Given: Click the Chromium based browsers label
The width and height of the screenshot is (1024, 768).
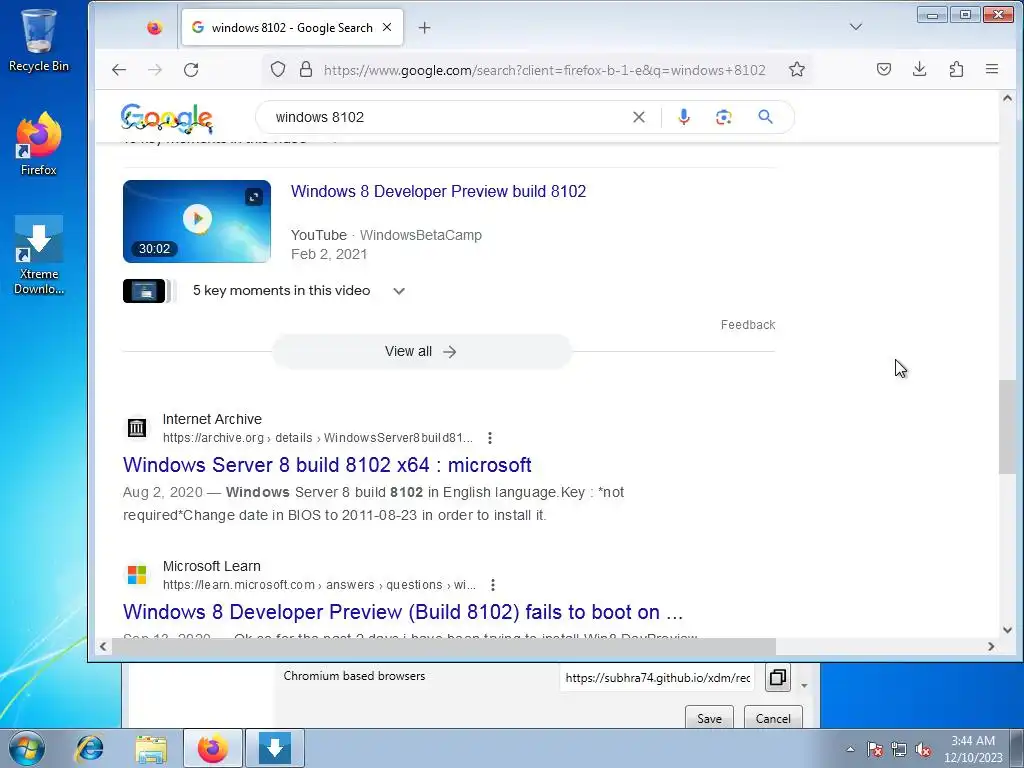Looking at the screenshot, I should tap(354, 676).
